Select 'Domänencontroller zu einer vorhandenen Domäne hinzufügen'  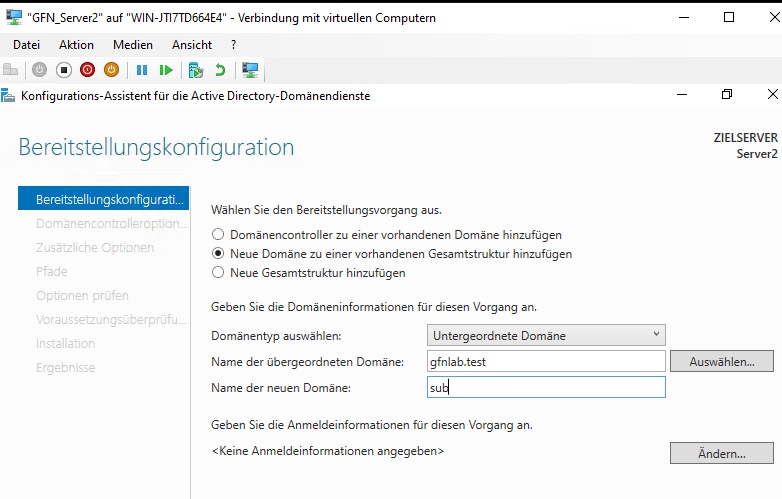tap(217, 234)
